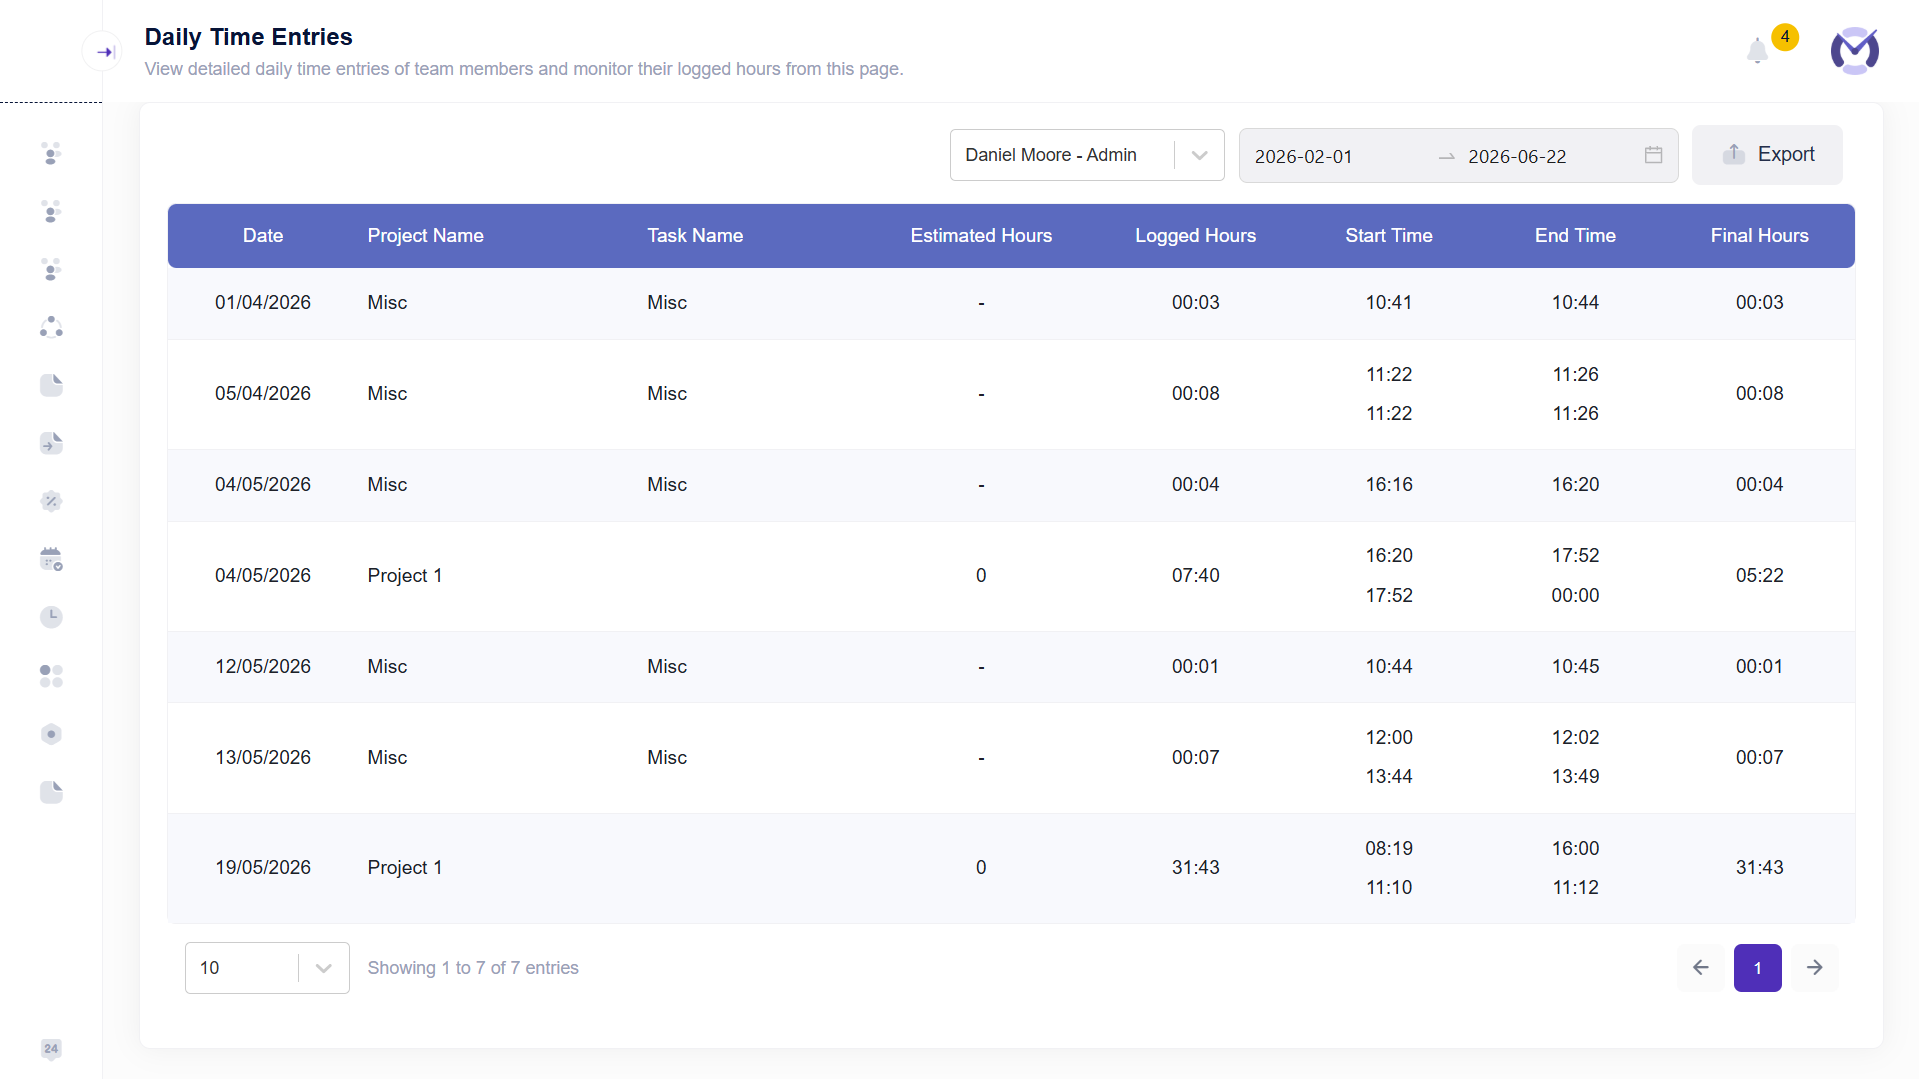Viewport: 1919px width, 1079px height.
Task: Click end time 16:00
Action: (1575, 849)
